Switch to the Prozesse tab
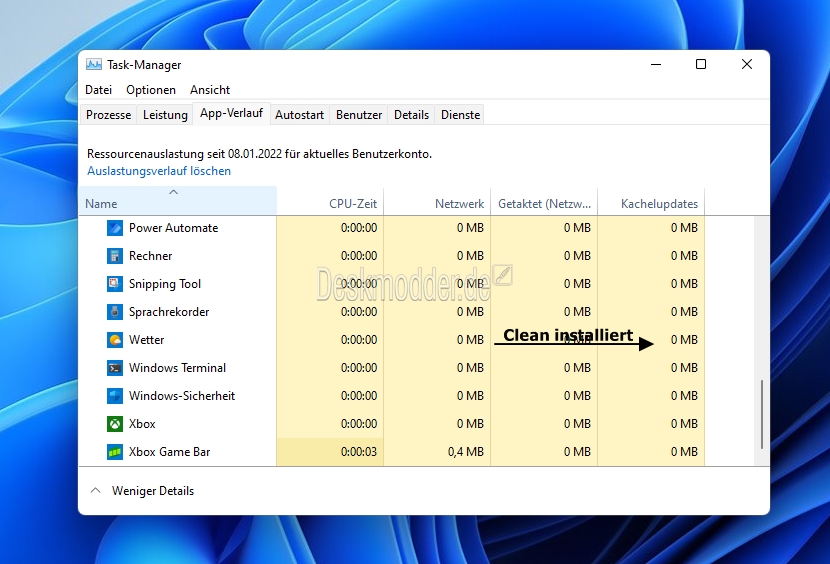The image size is (830, 564). (109, 114)
